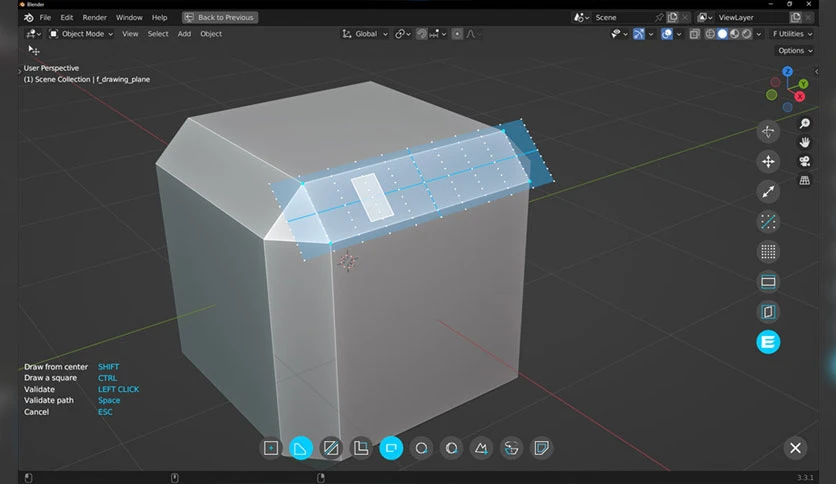Open the Add menu
Screen dimensions: 836x484
(184, 34)
